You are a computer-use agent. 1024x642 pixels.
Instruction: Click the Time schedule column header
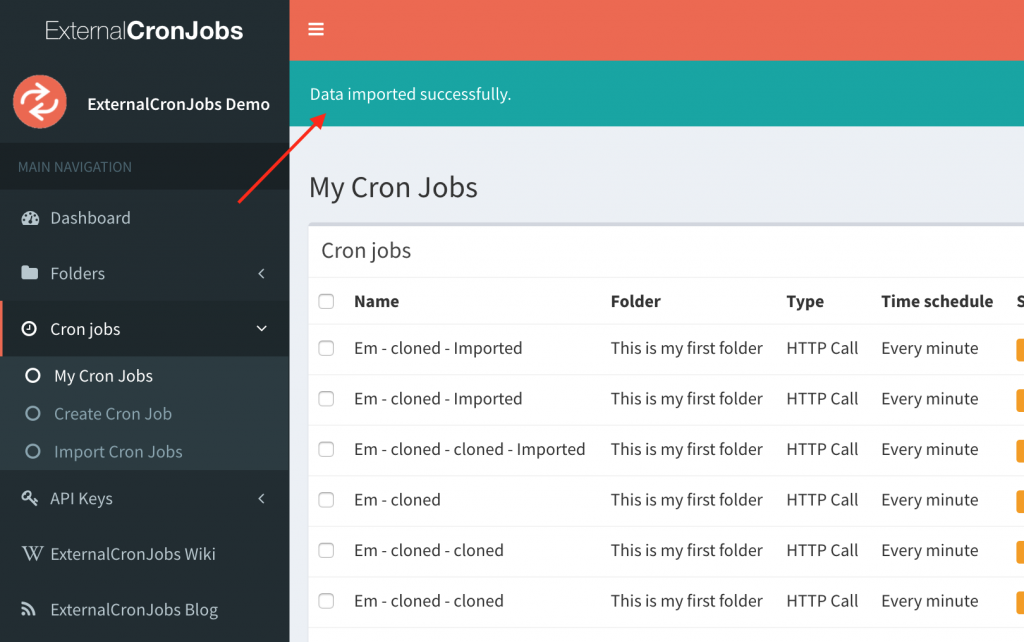(937, 301)
